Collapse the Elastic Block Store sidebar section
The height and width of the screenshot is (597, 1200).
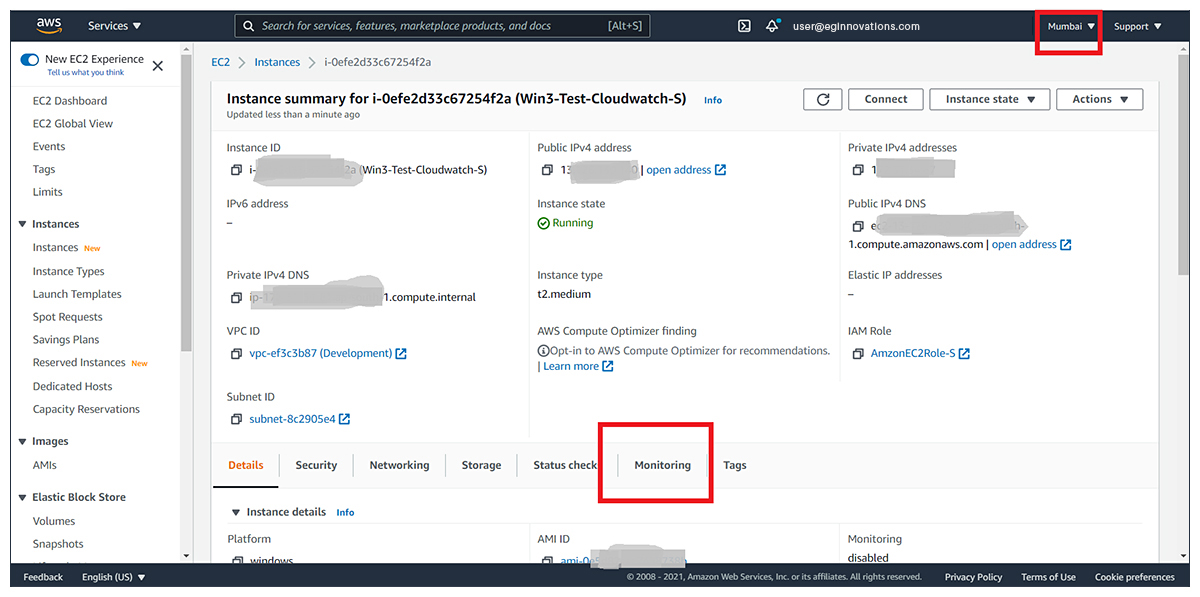[x=23, y=497]
